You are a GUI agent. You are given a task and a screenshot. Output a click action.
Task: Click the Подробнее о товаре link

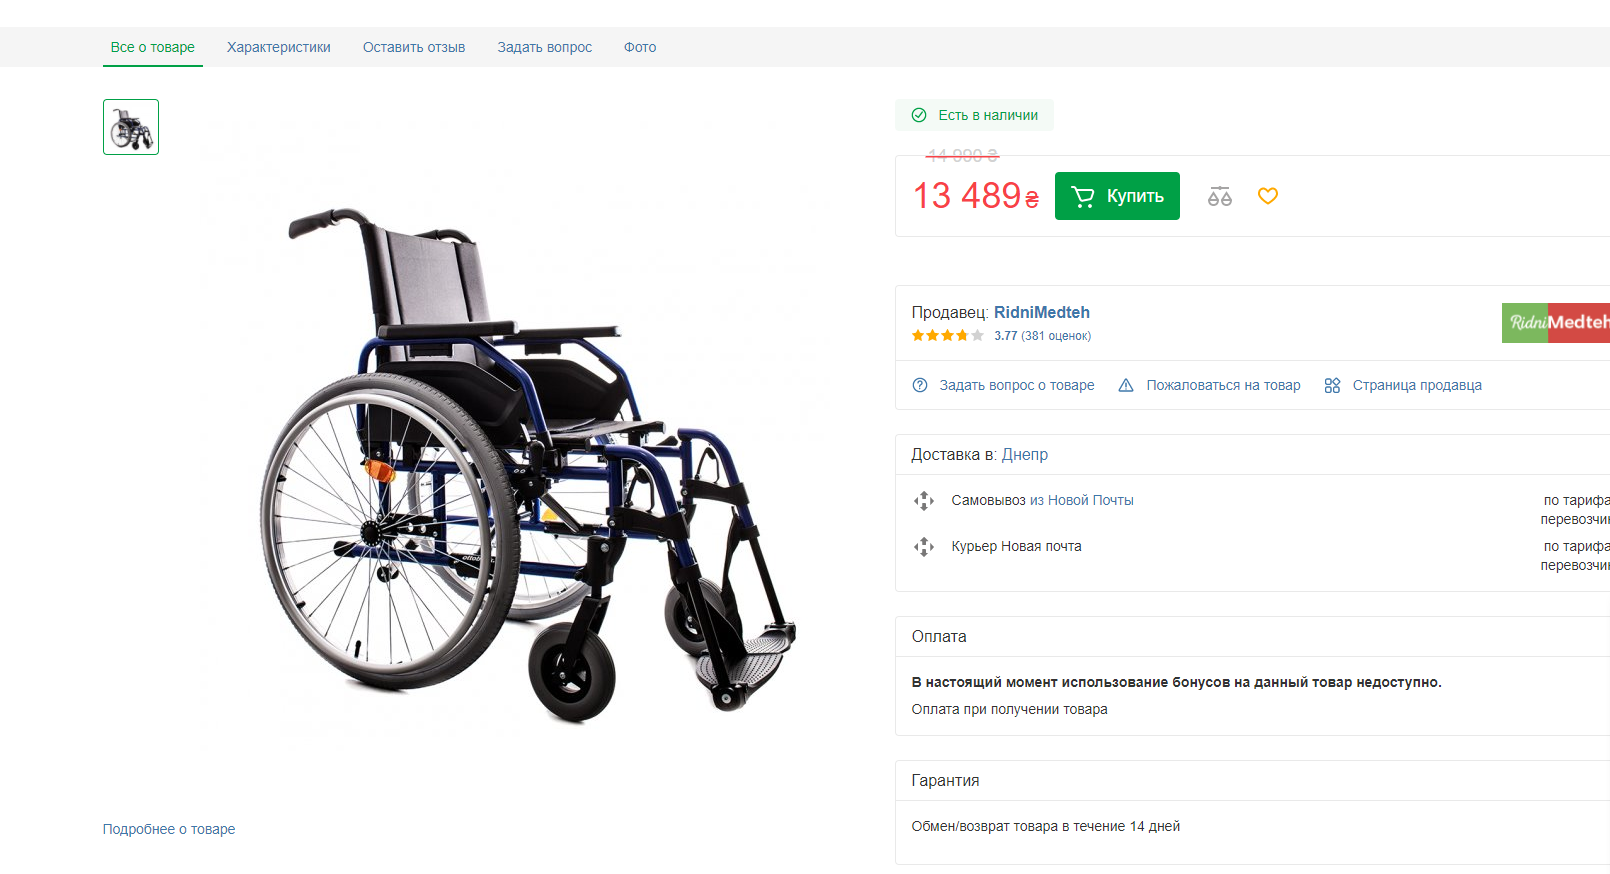pyautogui.click(x=169, y=829)
